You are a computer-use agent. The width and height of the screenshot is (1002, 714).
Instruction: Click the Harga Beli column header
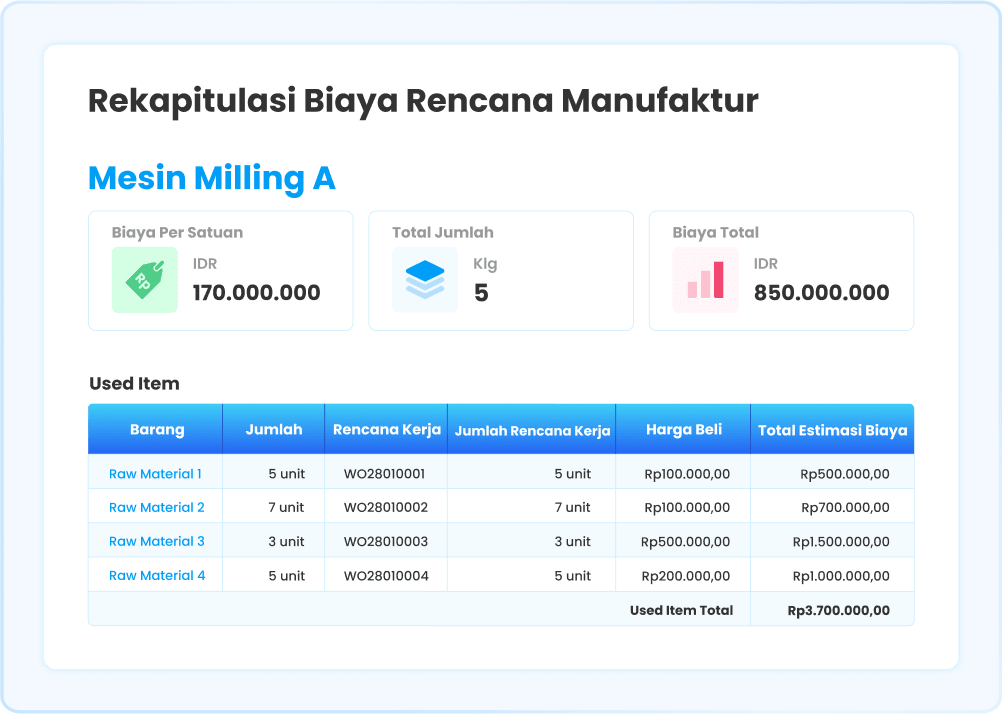pos(683,429)
